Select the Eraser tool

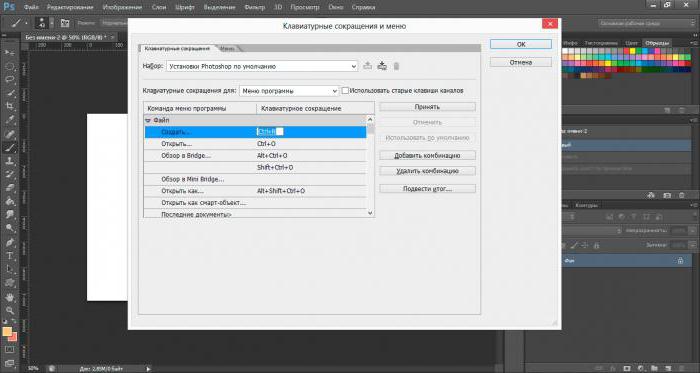9,188
